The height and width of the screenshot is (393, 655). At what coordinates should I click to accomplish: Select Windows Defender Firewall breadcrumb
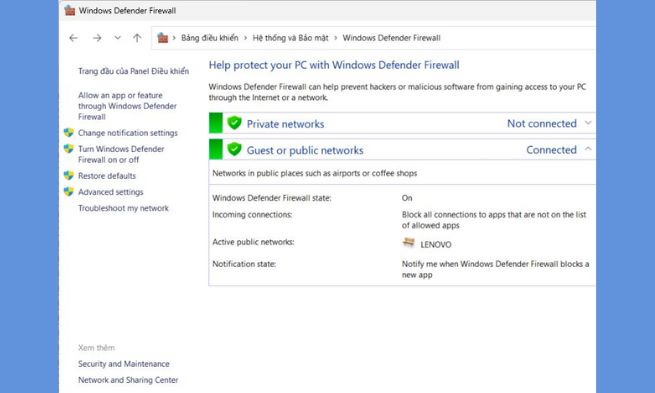point(391,38)
